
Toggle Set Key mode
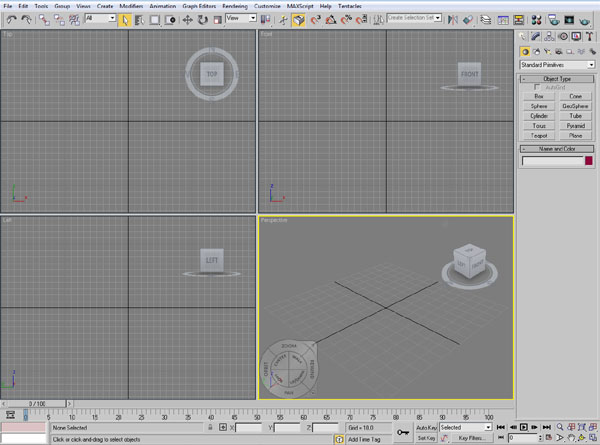[426, 438]
